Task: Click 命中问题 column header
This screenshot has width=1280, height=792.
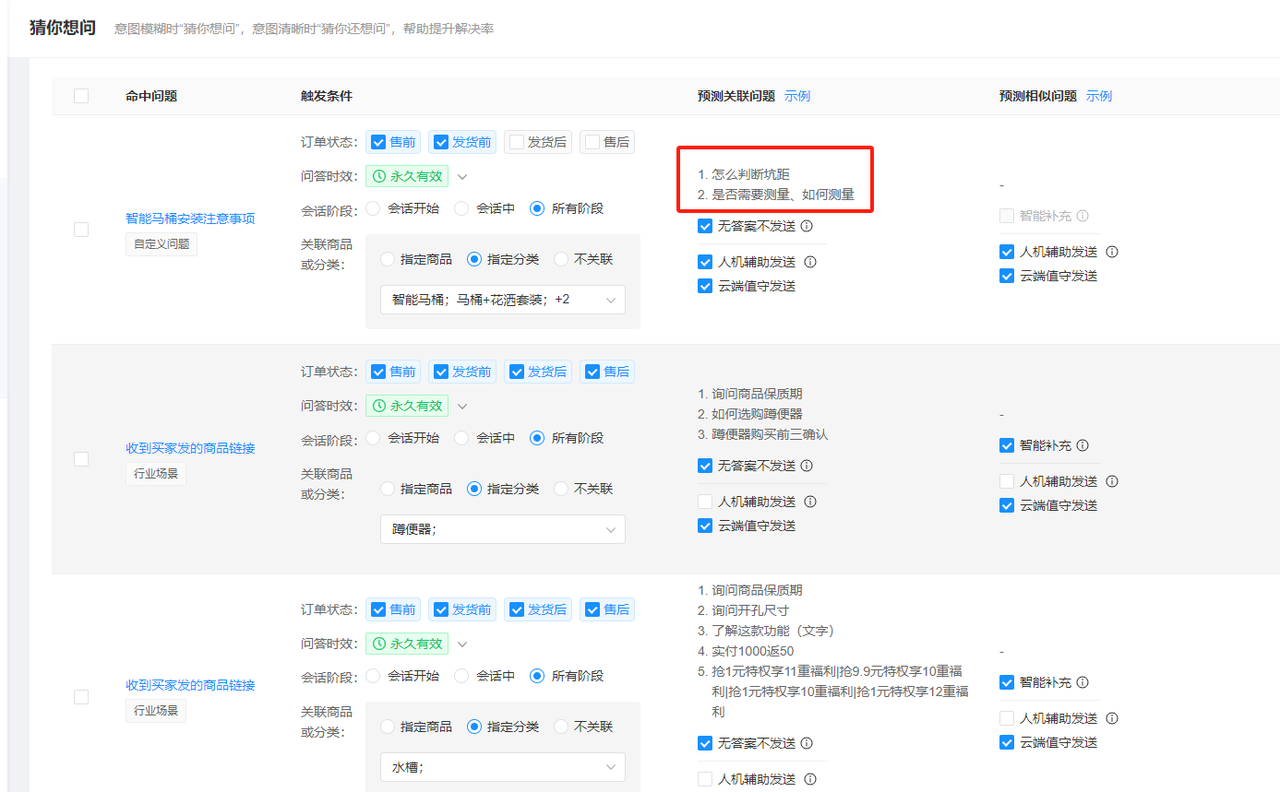Action: tap(151, 96)
